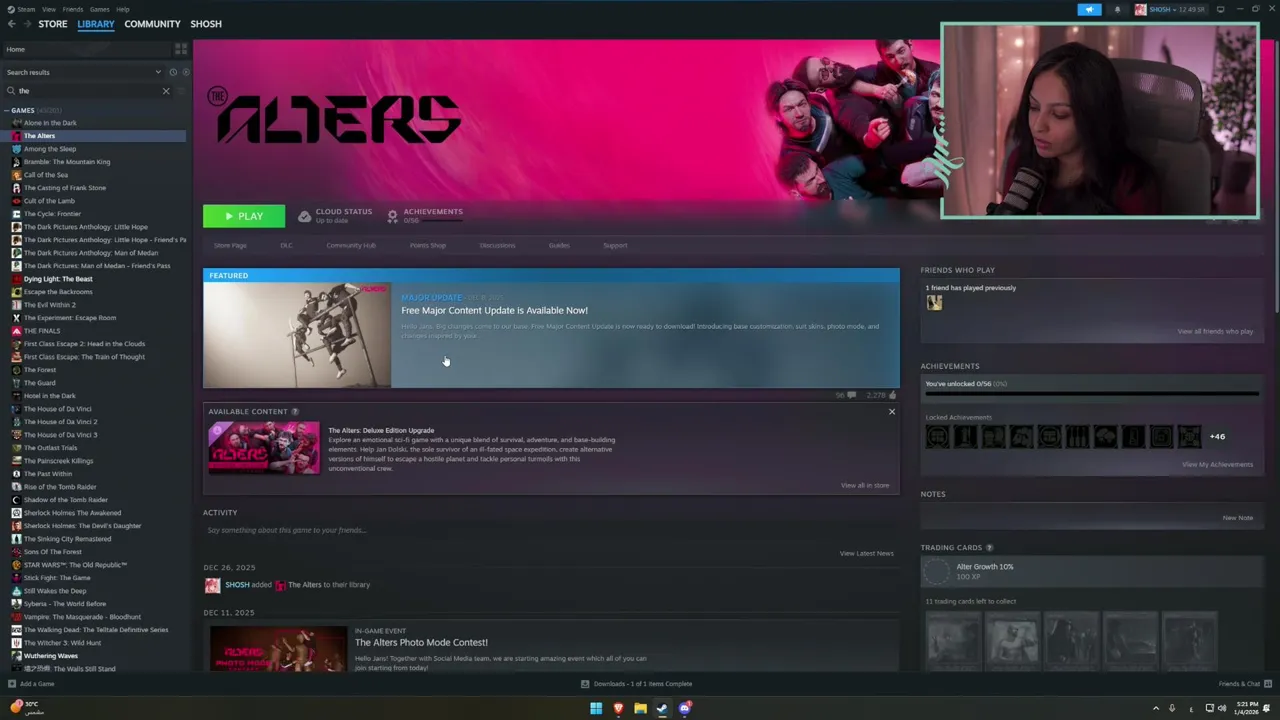The width and height of the screenshot is (1280, 720).
Task: Open Friends & Chat
Action: click(1244, 684)
